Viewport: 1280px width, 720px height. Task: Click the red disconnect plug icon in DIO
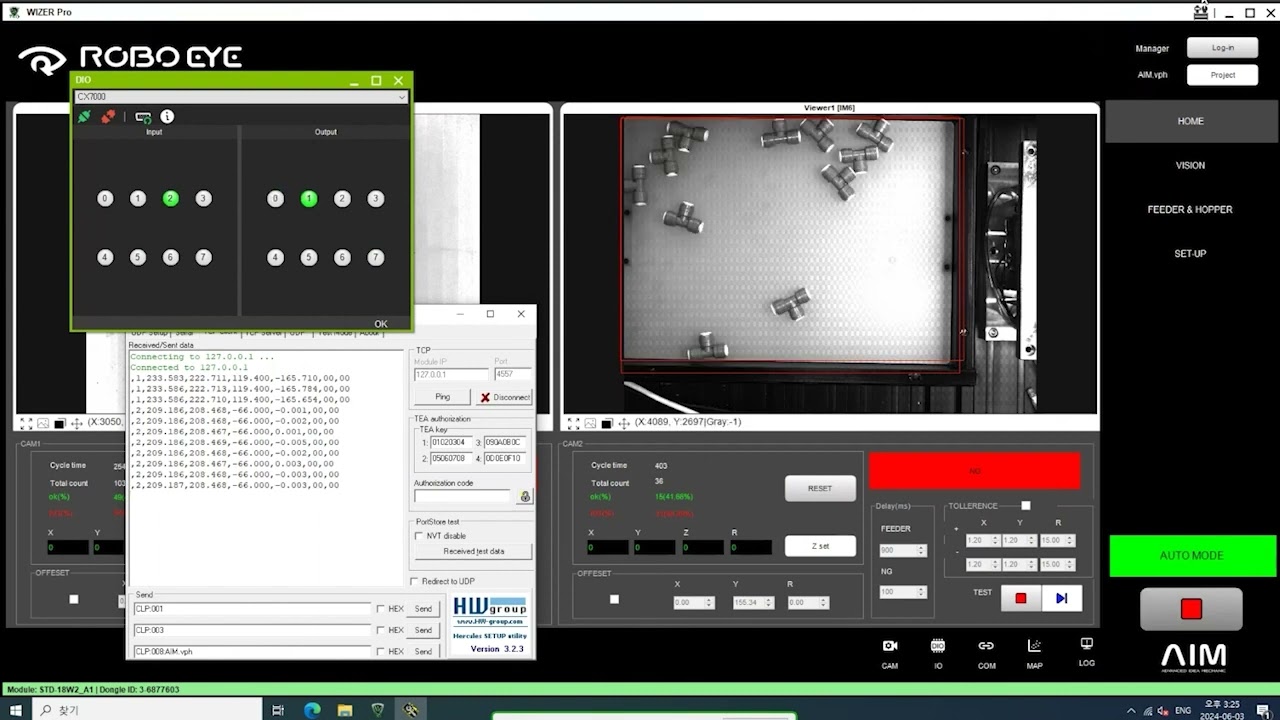(108, 117)
